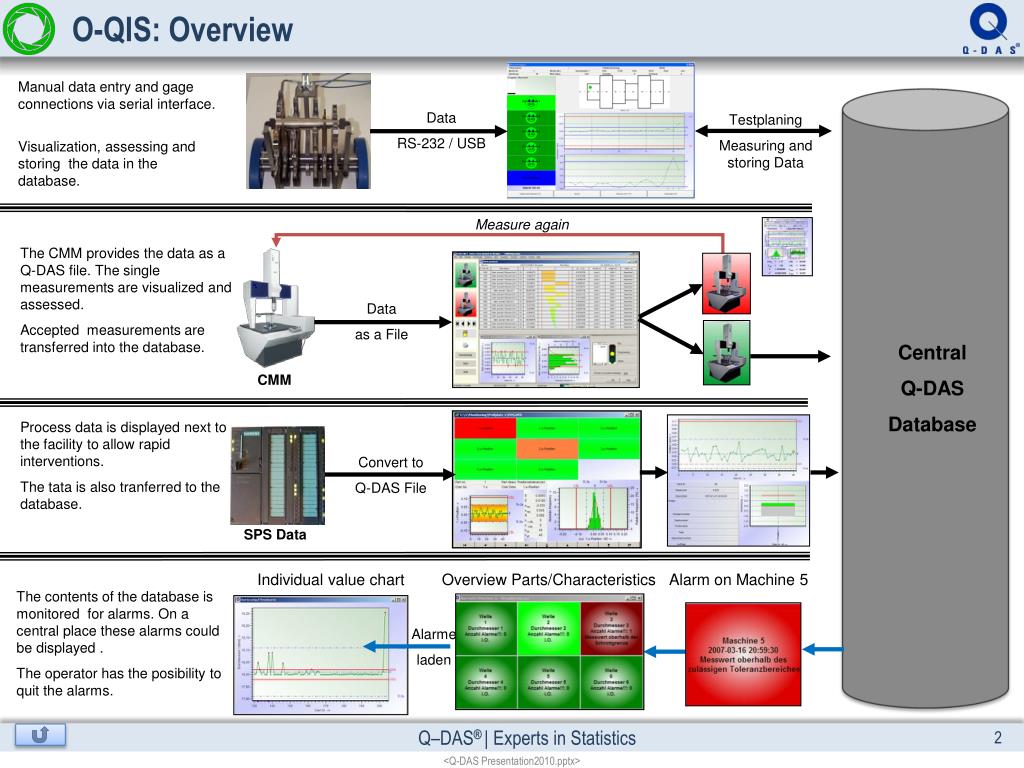Click the bright green Durchmesser 2 tile
Image resolution: width=1024 pixels, height=768 pixels.
[x=549, y=628]
